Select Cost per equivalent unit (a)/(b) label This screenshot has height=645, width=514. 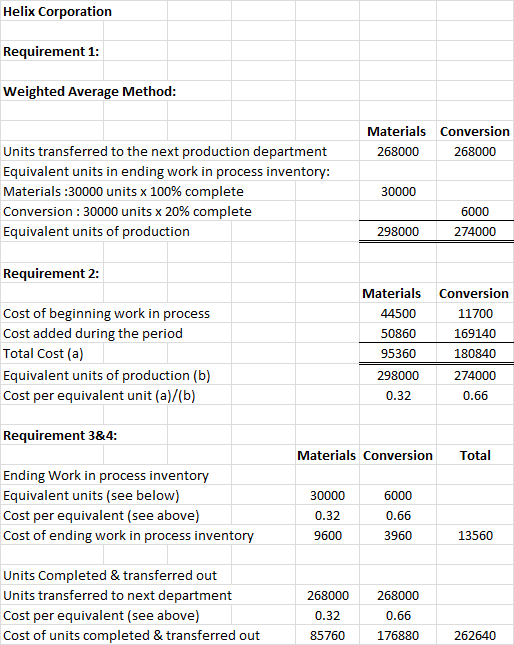pyautogui.click(x=99, y=396)
